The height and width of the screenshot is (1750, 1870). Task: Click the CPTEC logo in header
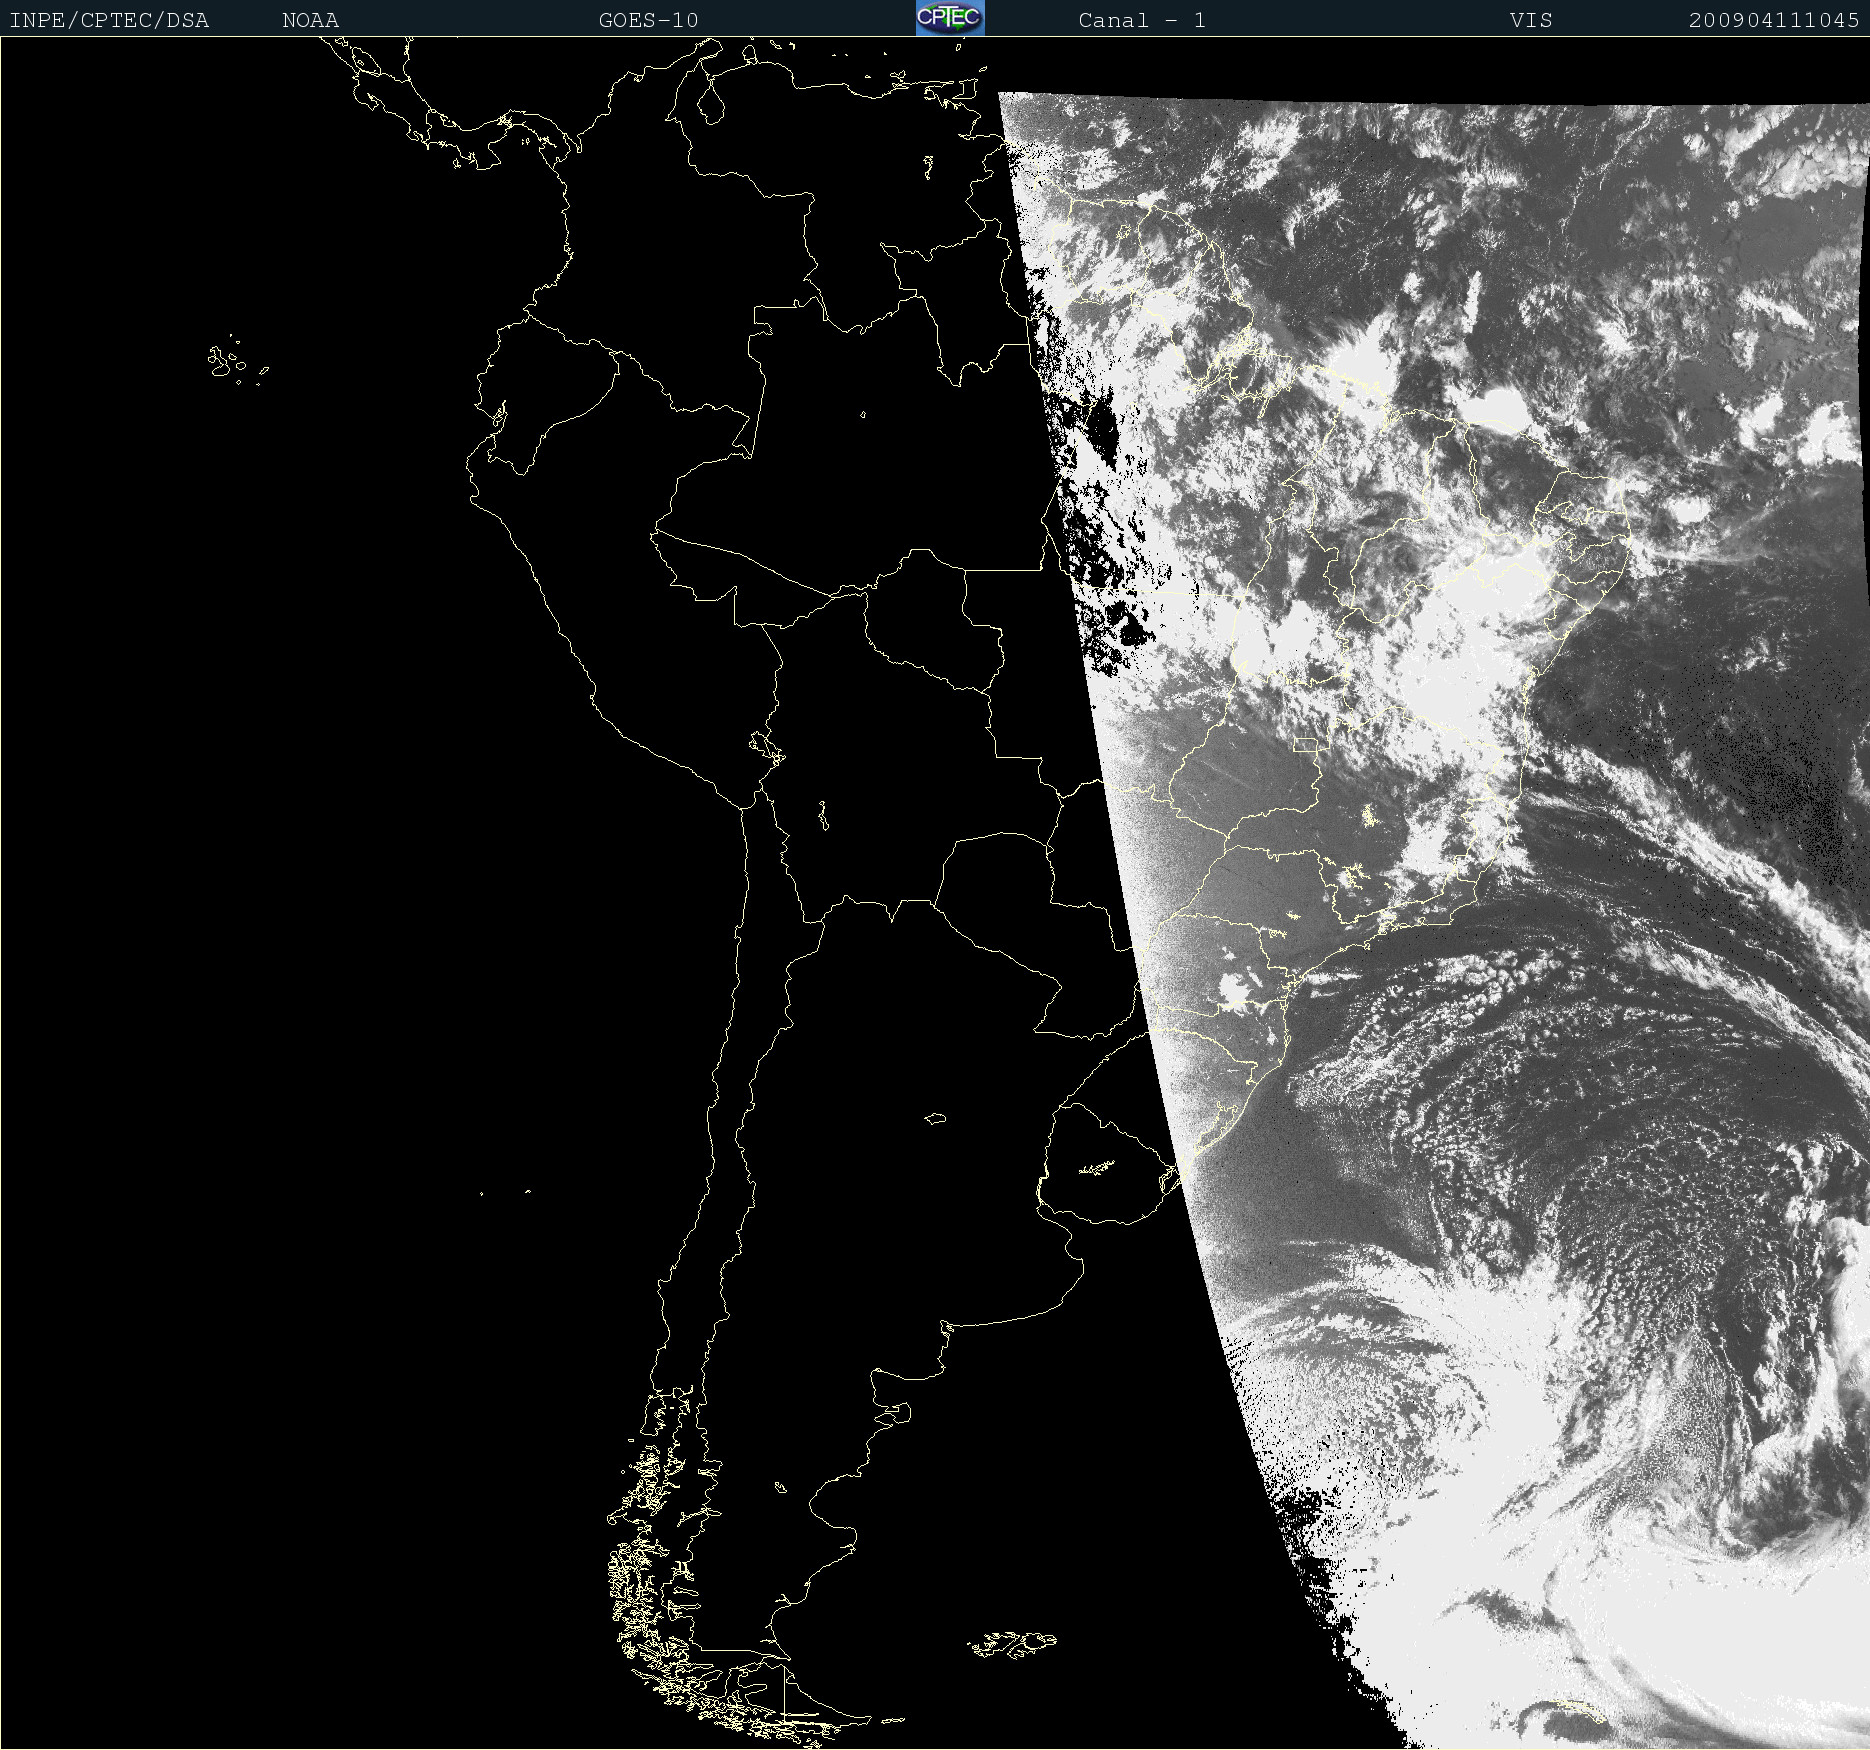coord(950,18)
